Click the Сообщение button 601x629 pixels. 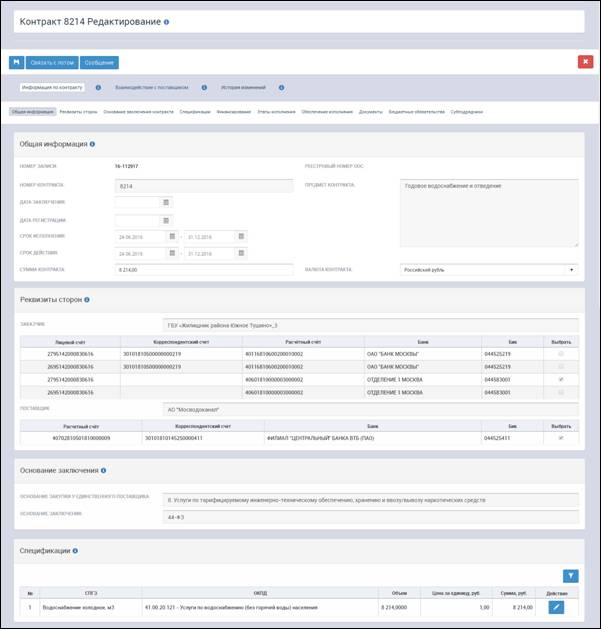(99, 62)
